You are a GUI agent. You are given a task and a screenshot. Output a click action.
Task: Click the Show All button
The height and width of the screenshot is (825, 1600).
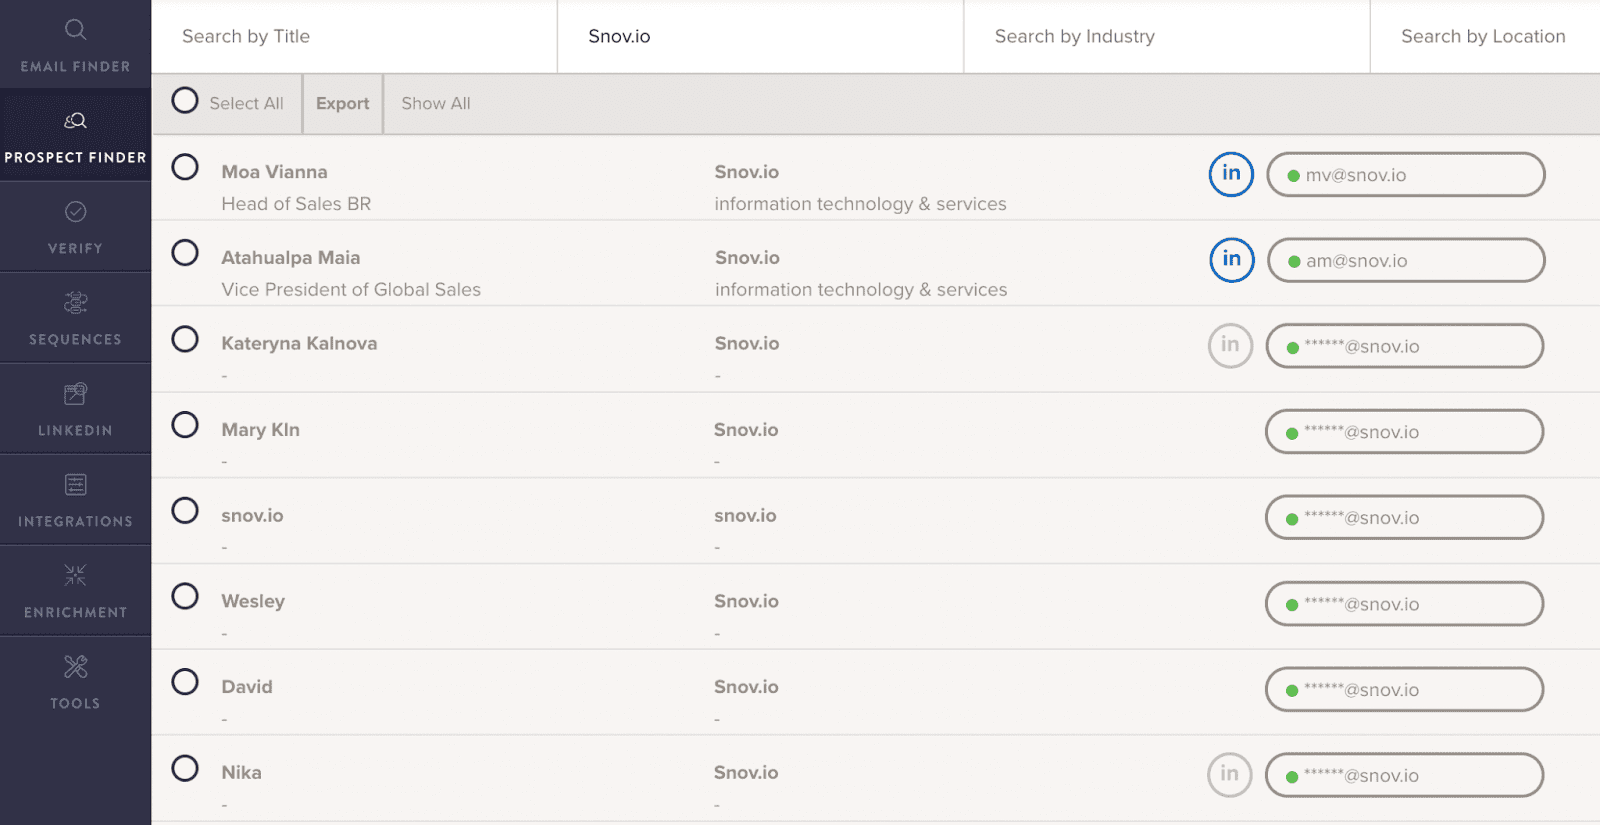click(435, 104)
